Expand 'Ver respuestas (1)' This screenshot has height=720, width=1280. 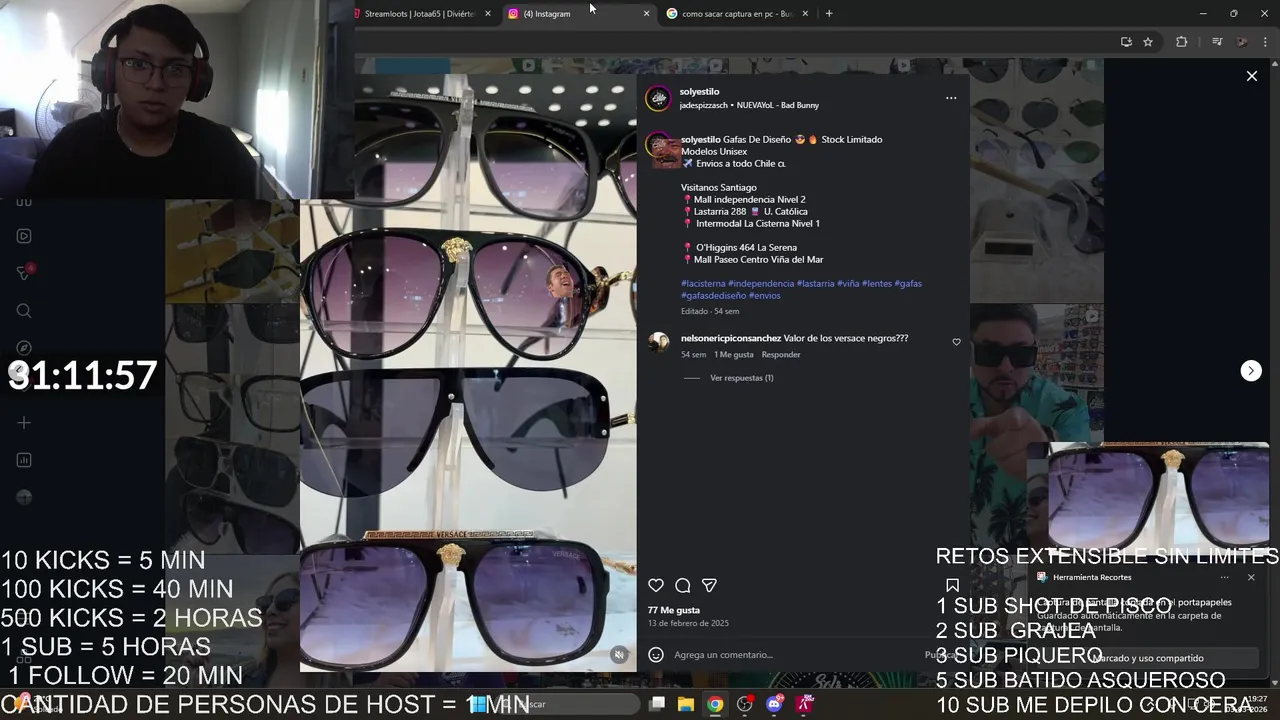(x=742, y=378)
